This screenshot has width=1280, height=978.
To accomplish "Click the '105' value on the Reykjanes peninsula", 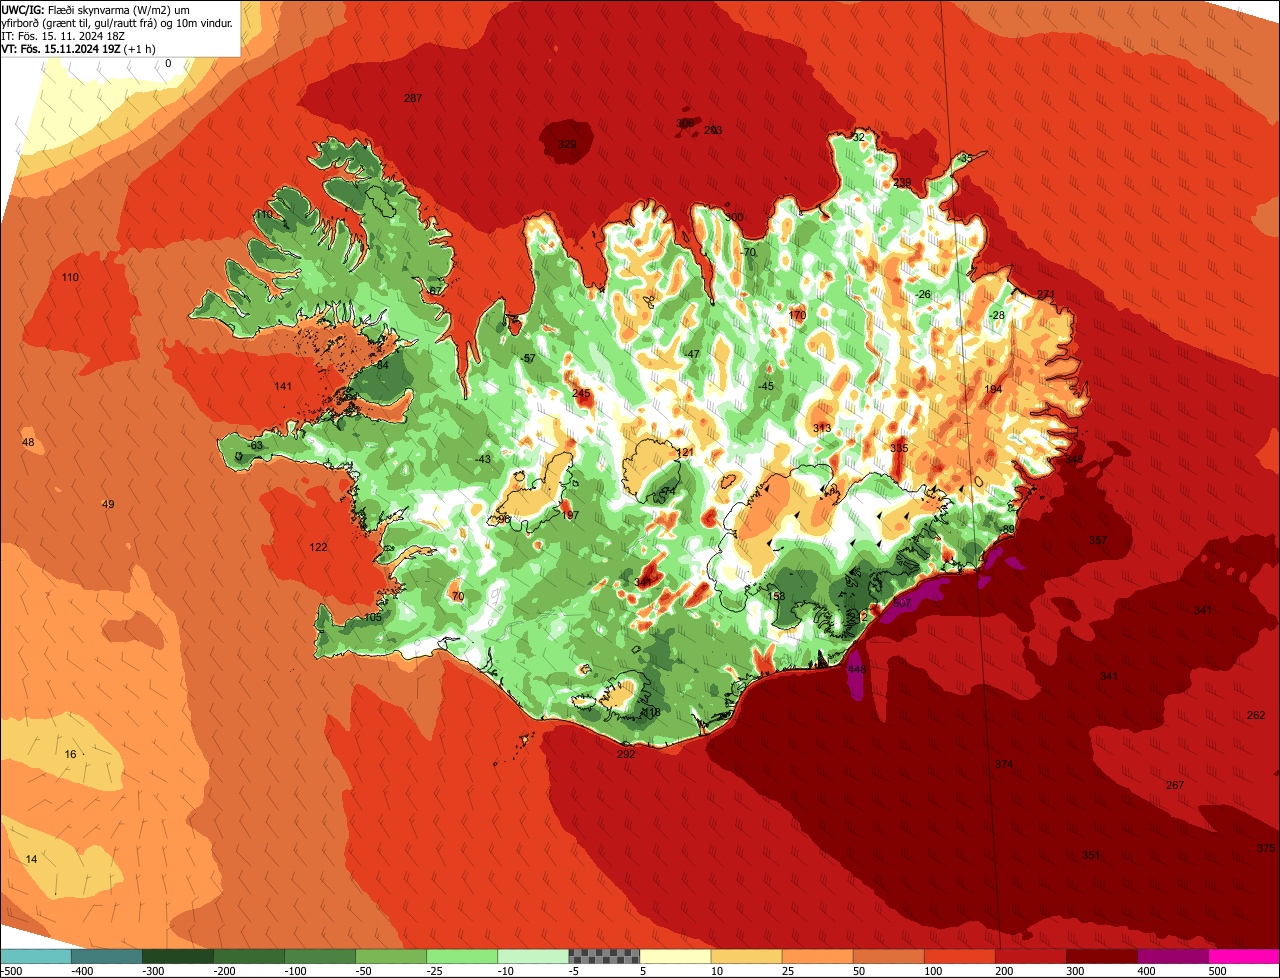I will pyautogui.click(x=373, y=618).
